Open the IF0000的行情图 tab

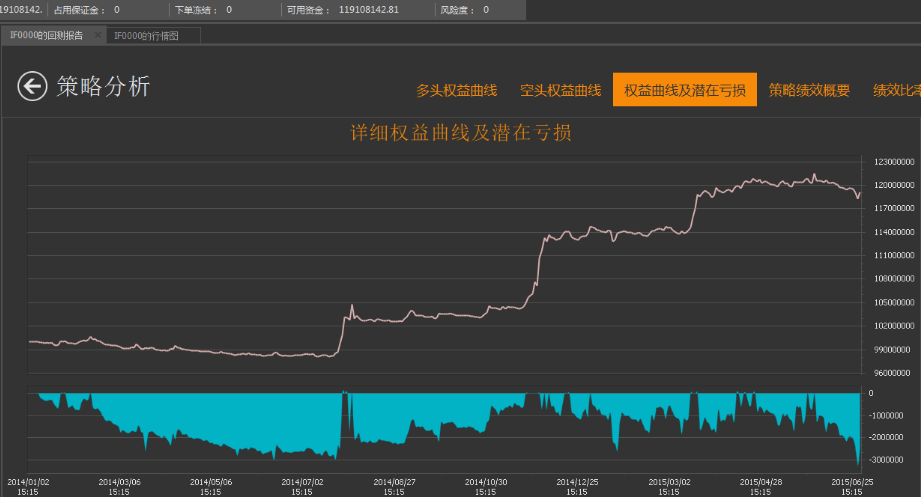click(x=146, y=35)
